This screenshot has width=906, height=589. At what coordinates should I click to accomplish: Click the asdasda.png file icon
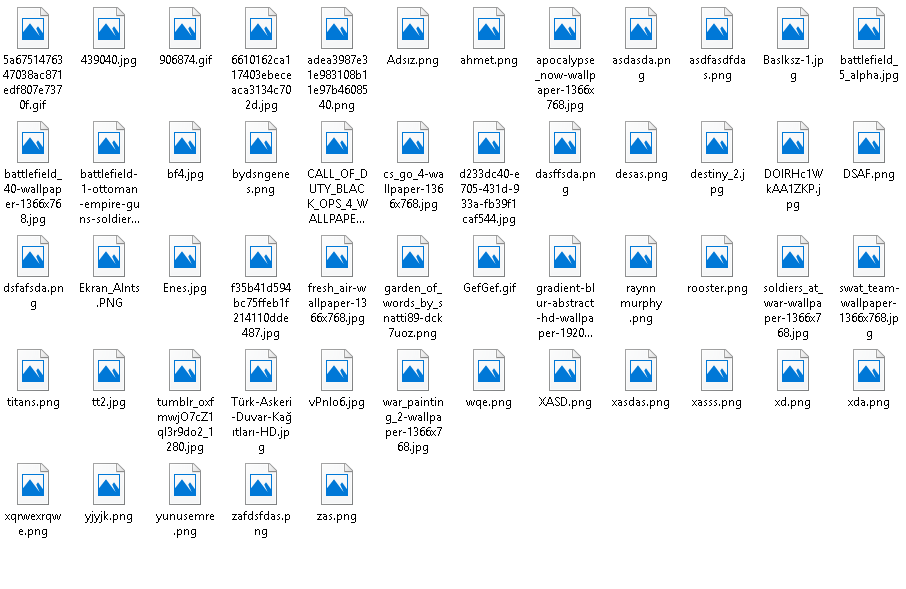[641, 28]
